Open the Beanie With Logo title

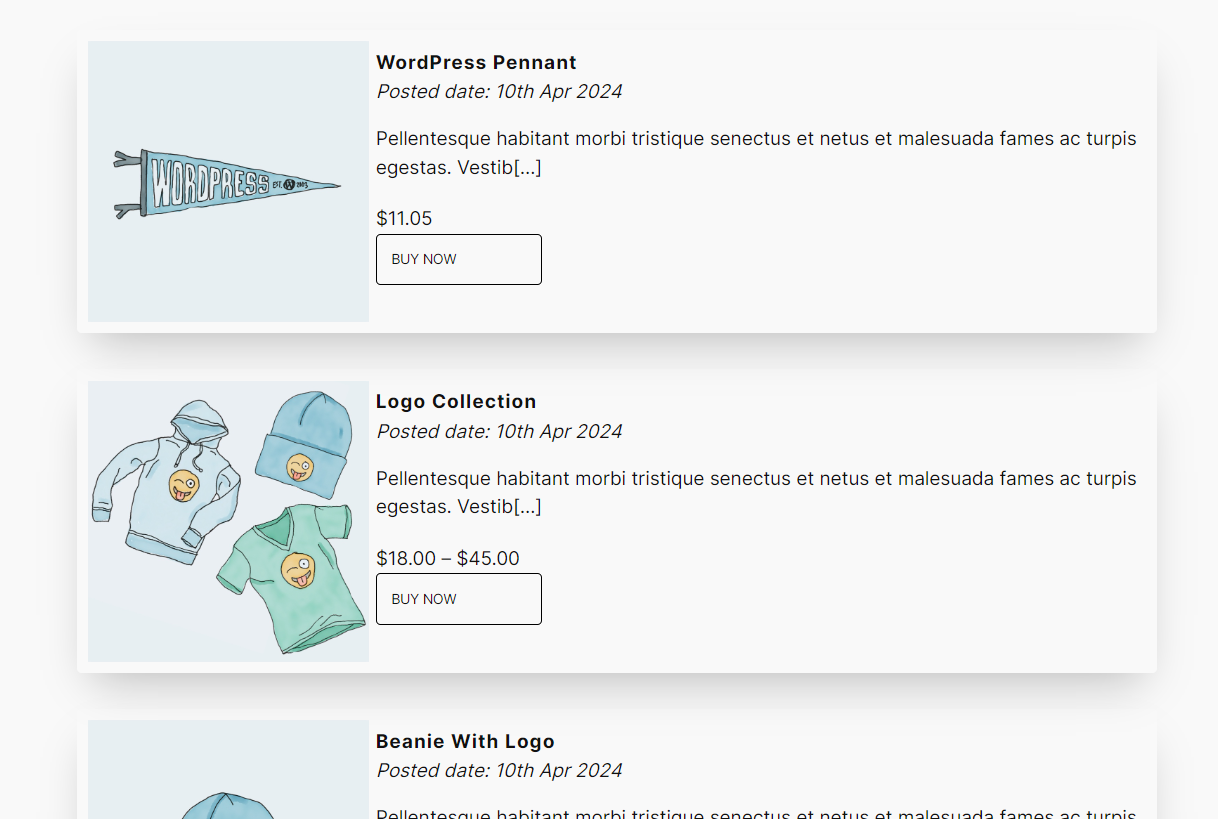465,741
